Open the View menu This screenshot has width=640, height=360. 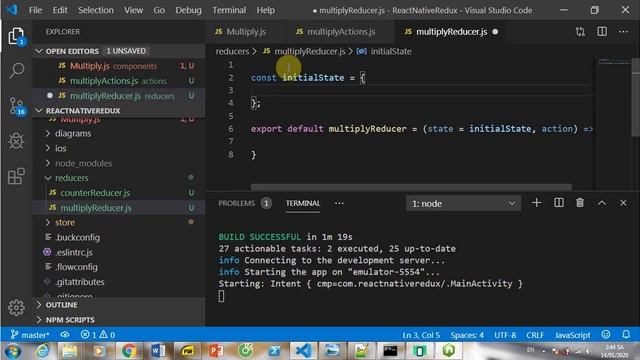point(133,10)
